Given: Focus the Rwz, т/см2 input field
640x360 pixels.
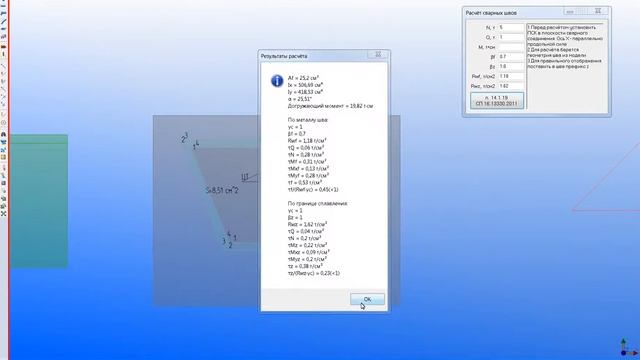Looking at the screenshot, I should 511,86.
